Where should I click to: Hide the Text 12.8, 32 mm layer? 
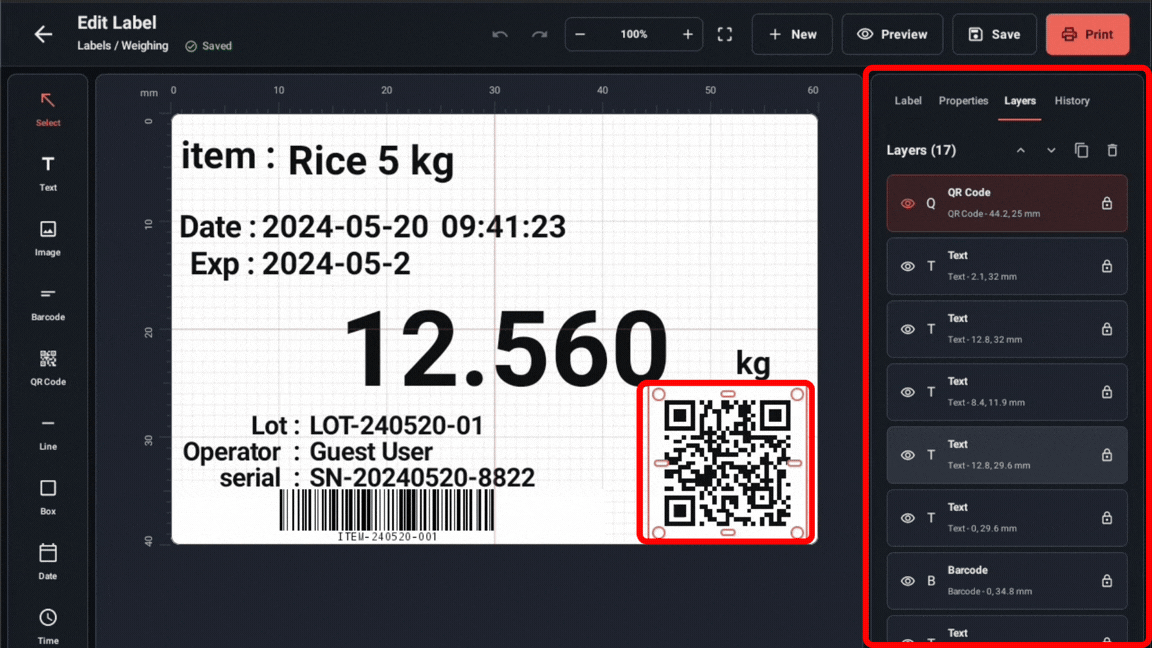point(908,329)
